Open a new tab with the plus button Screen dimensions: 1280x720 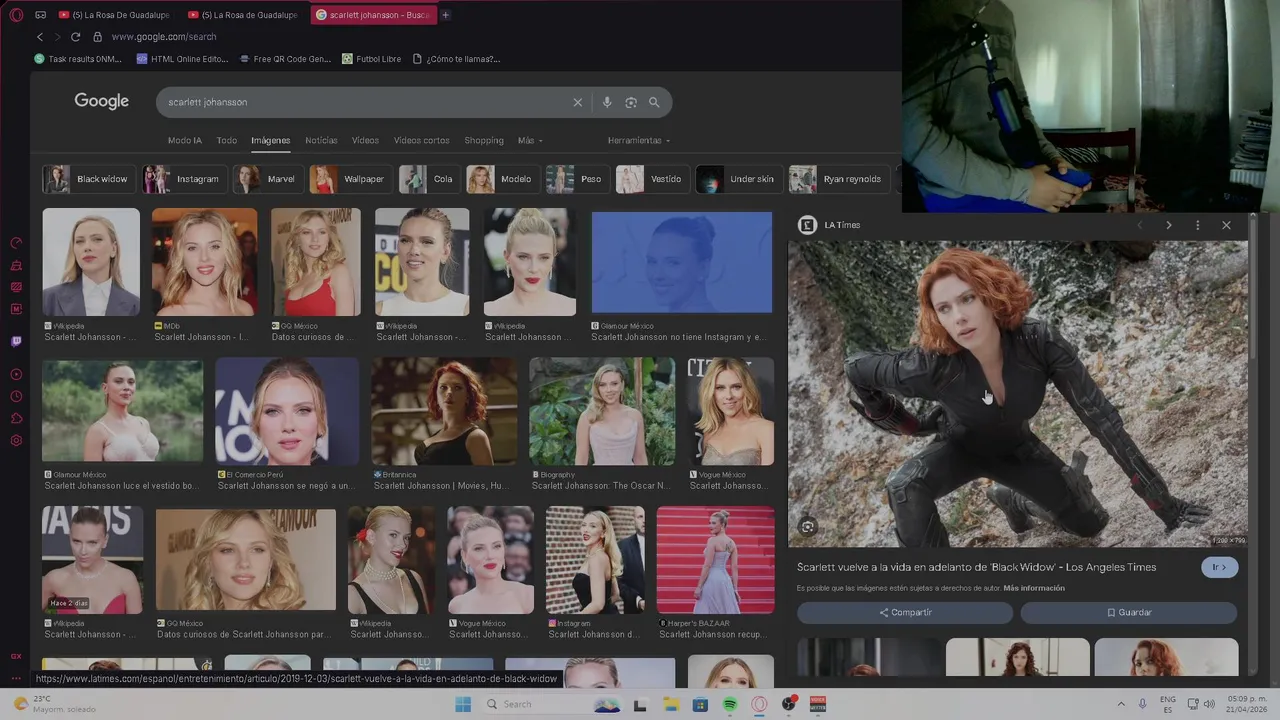point(445,15)
